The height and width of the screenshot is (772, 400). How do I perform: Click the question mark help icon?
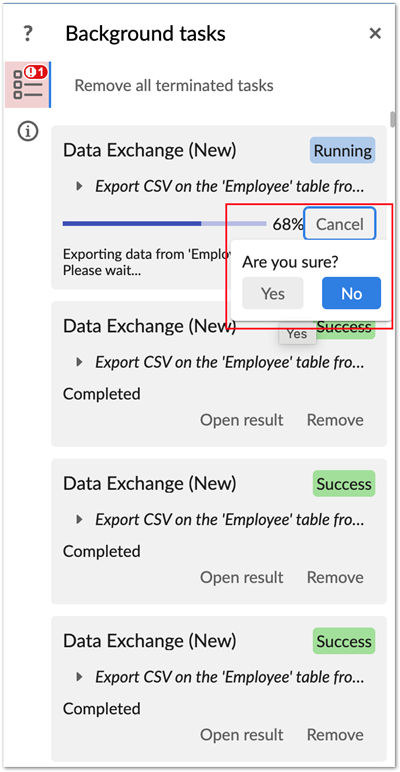(28, 34)
